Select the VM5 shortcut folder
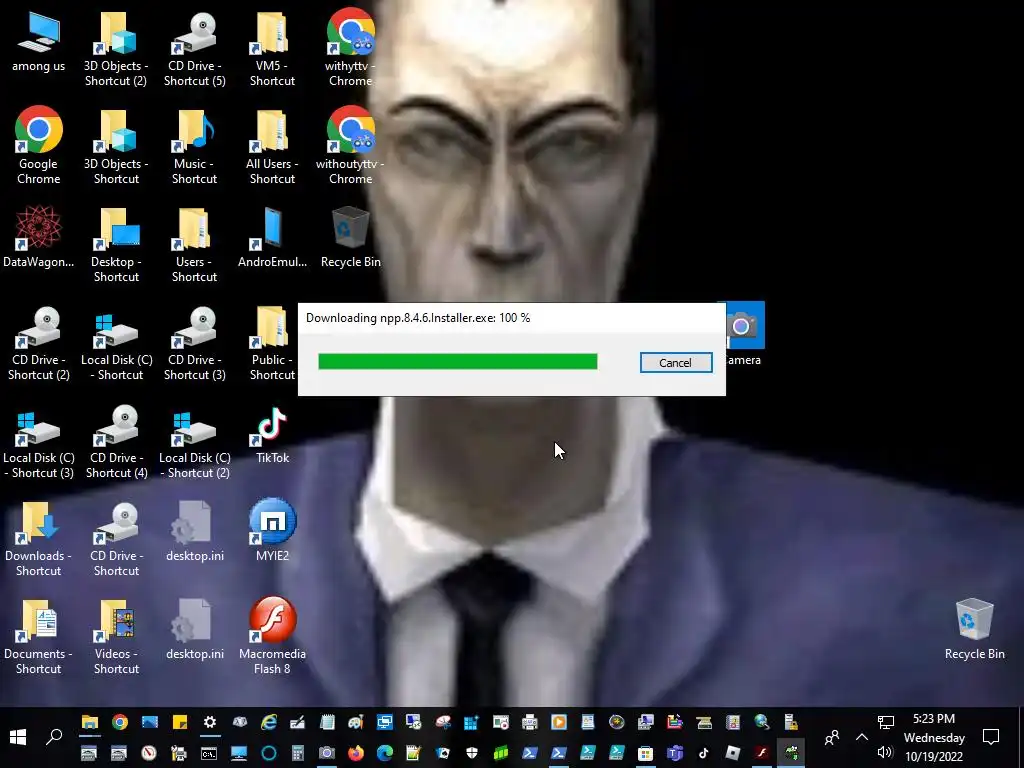The width and height of the screenshot is (1024, 768). [272, 47]
